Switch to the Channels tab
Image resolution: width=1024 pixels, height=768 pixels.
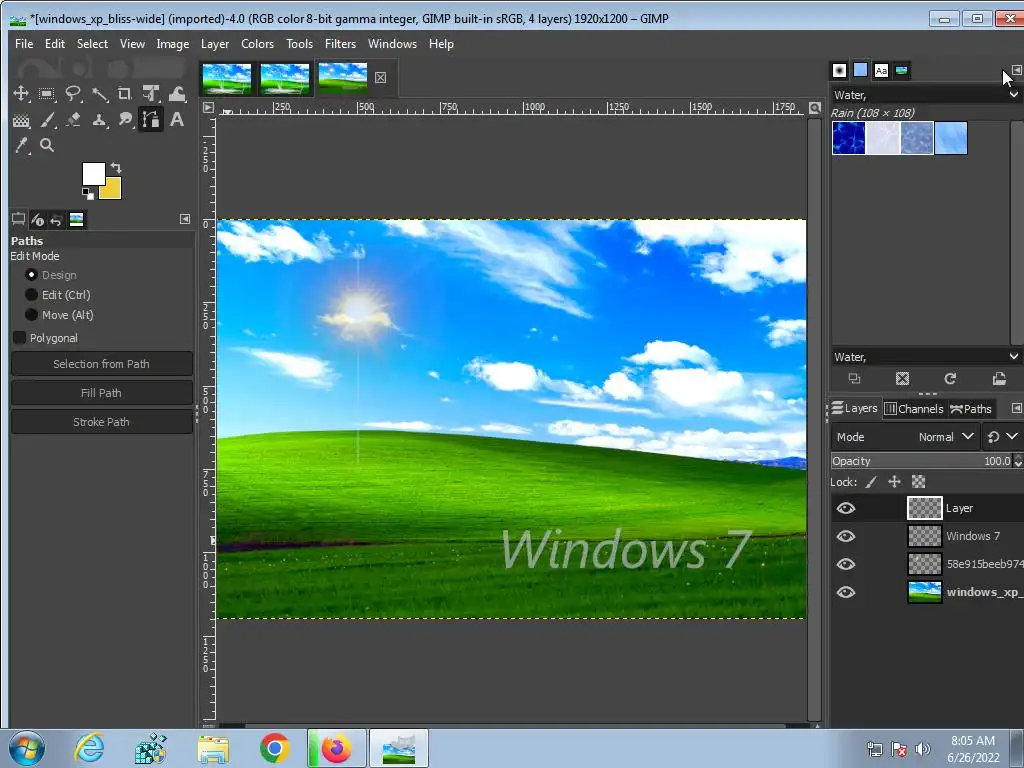[914, 409]
